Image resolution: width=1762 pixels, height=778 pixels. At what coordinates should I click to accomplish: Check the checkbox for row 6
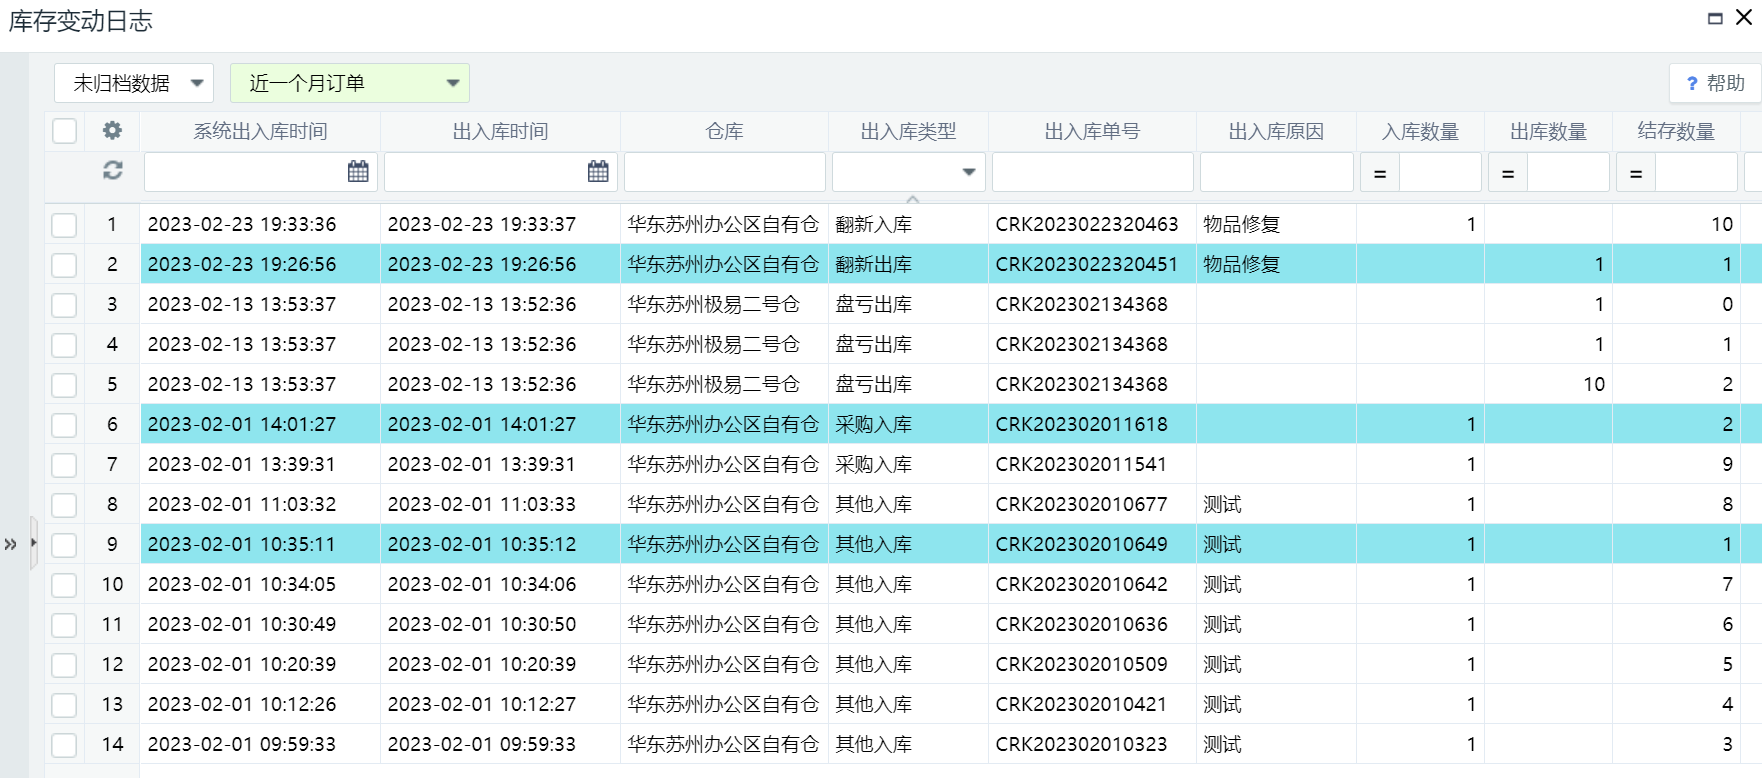64,424
